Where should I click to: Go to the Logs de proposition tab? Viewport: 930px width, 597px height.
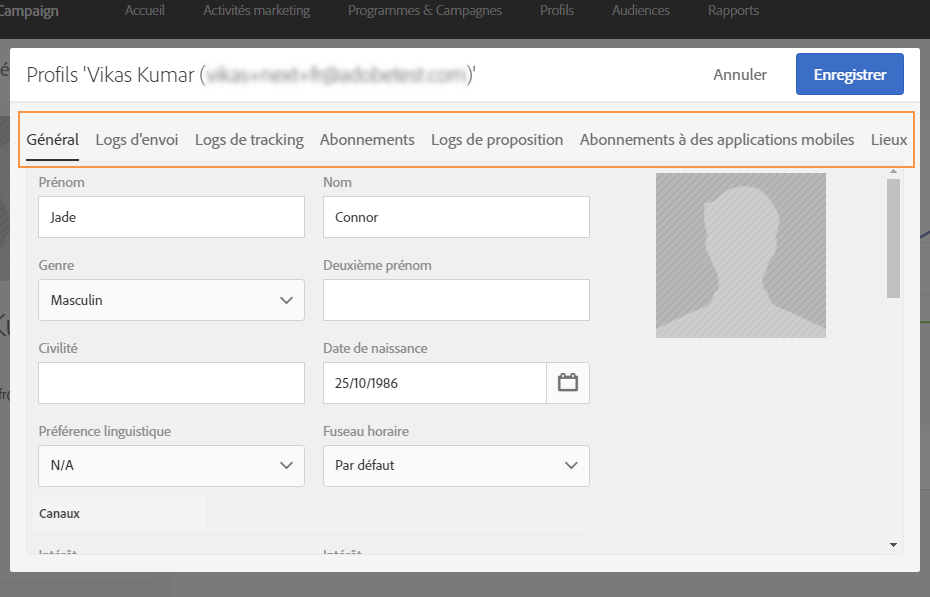[497, 140]
